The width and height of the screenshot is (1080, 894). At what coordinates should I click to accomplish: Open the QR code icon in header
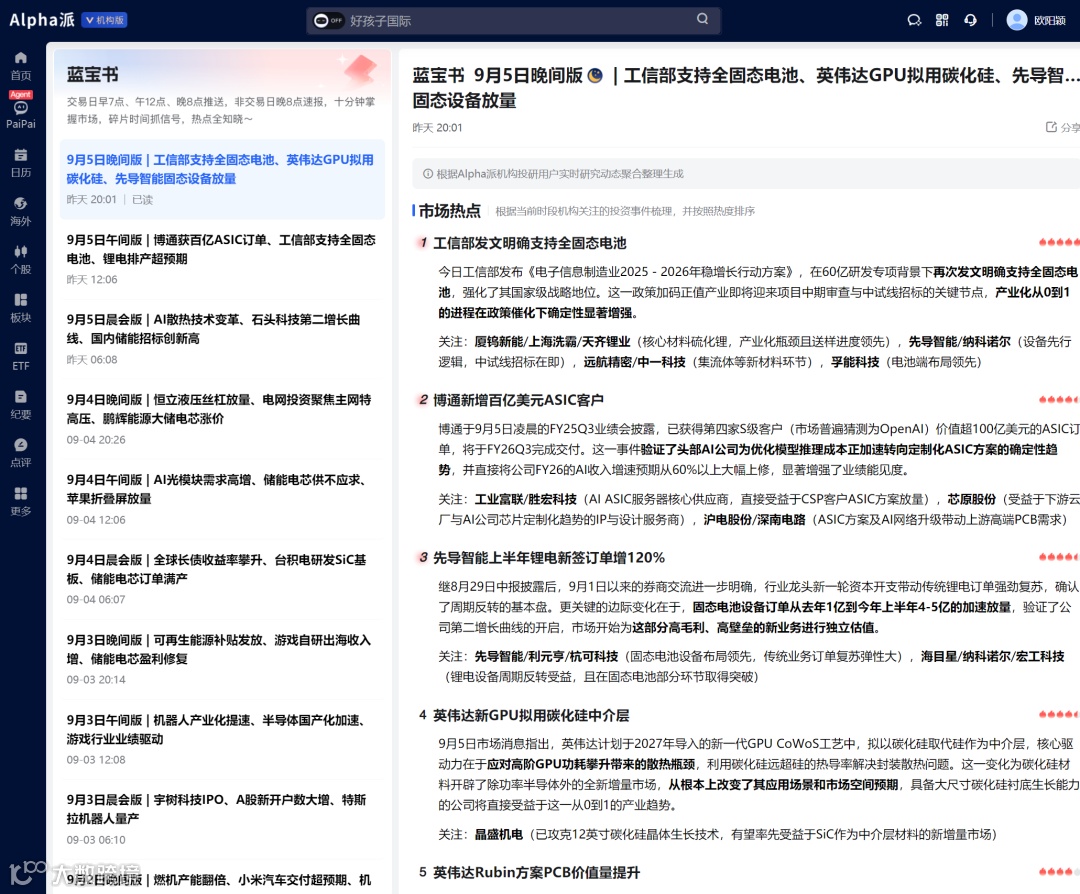click(942, 20)
